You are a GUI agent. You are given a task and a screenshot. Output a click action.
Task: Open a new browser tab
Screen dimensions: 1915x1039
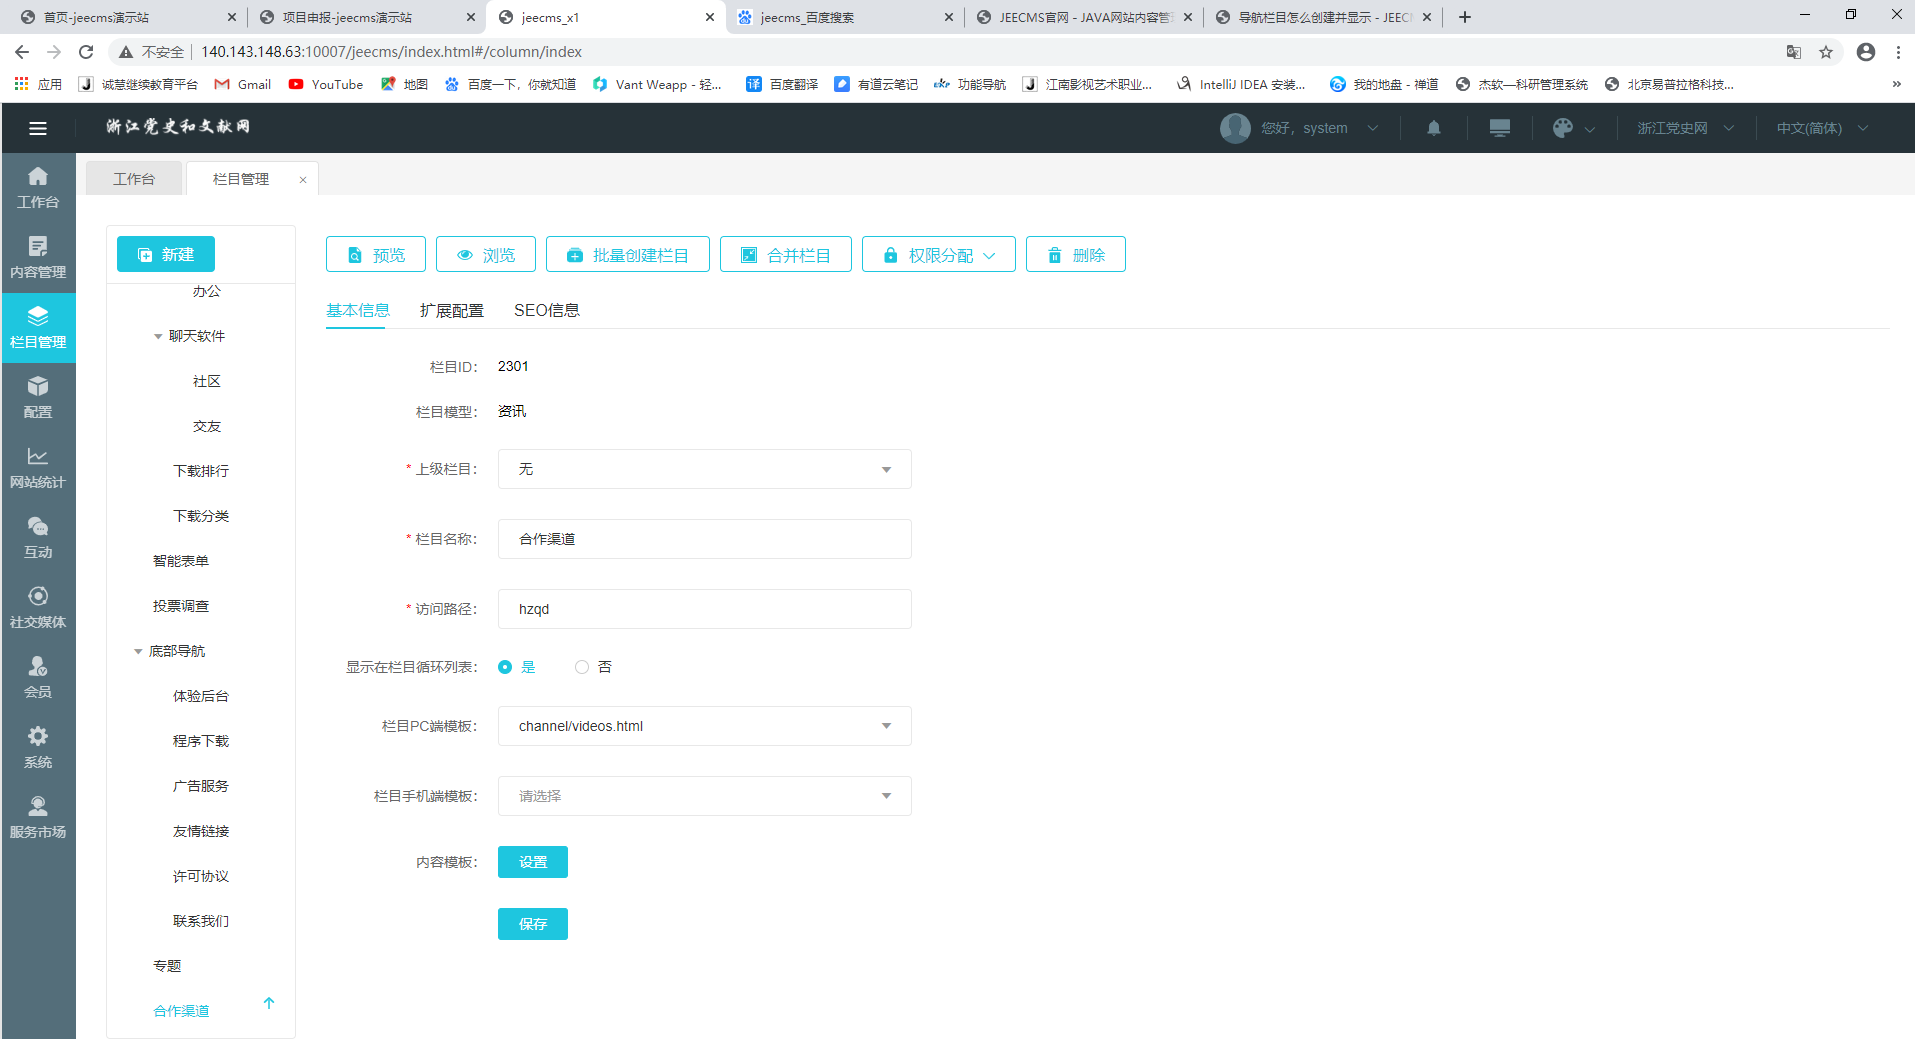point(1465,17)
